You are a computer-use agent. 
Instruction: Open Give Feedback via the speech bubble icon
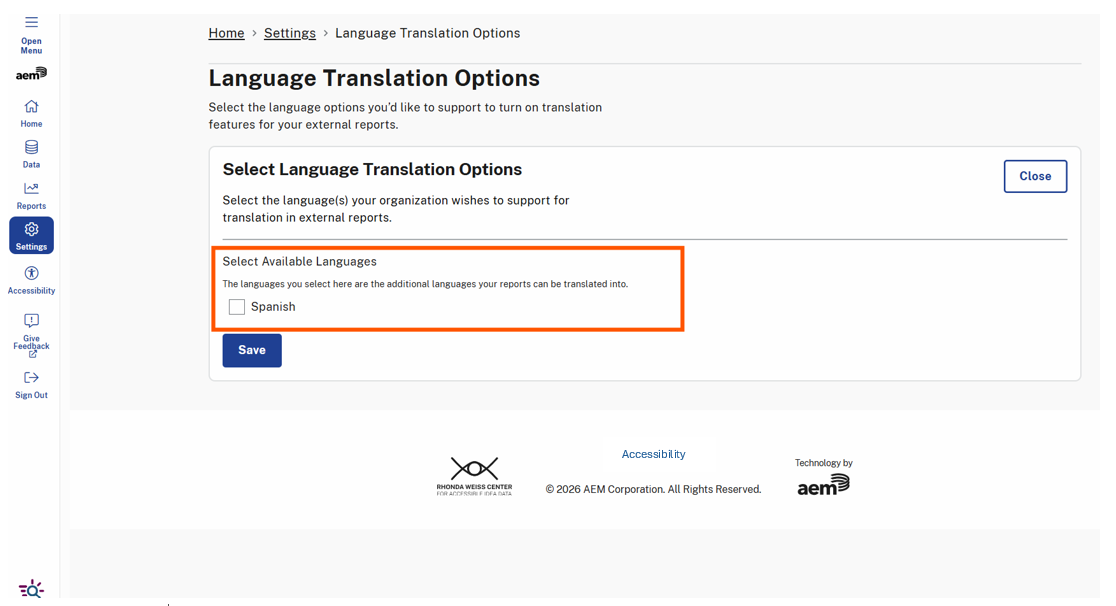(31, 320)
